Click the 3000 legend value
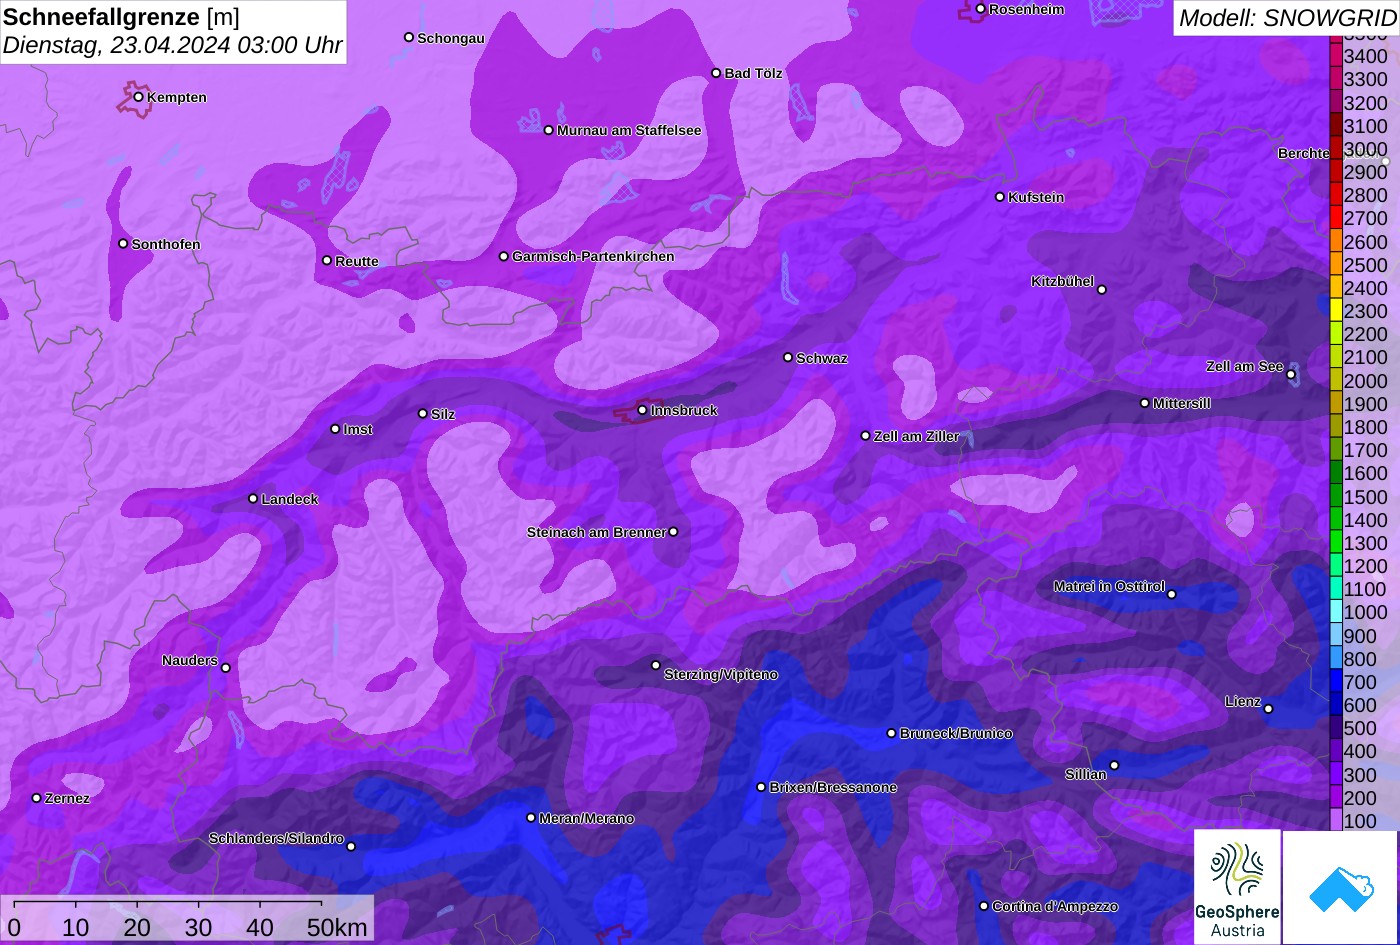 (x=1366, y=149)
